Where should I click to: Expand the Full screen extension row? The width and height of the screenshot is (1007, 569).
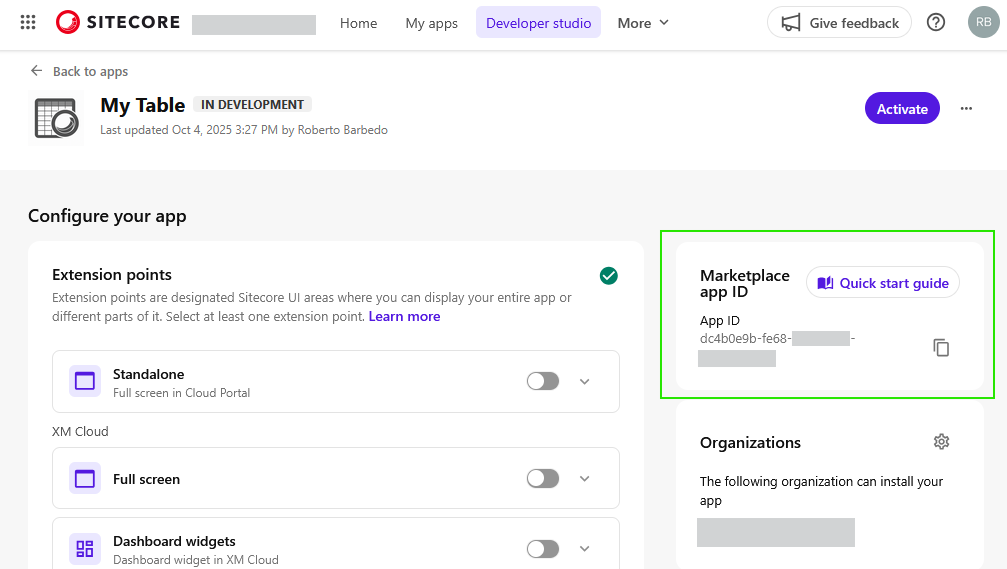click(x=585, y=479)
